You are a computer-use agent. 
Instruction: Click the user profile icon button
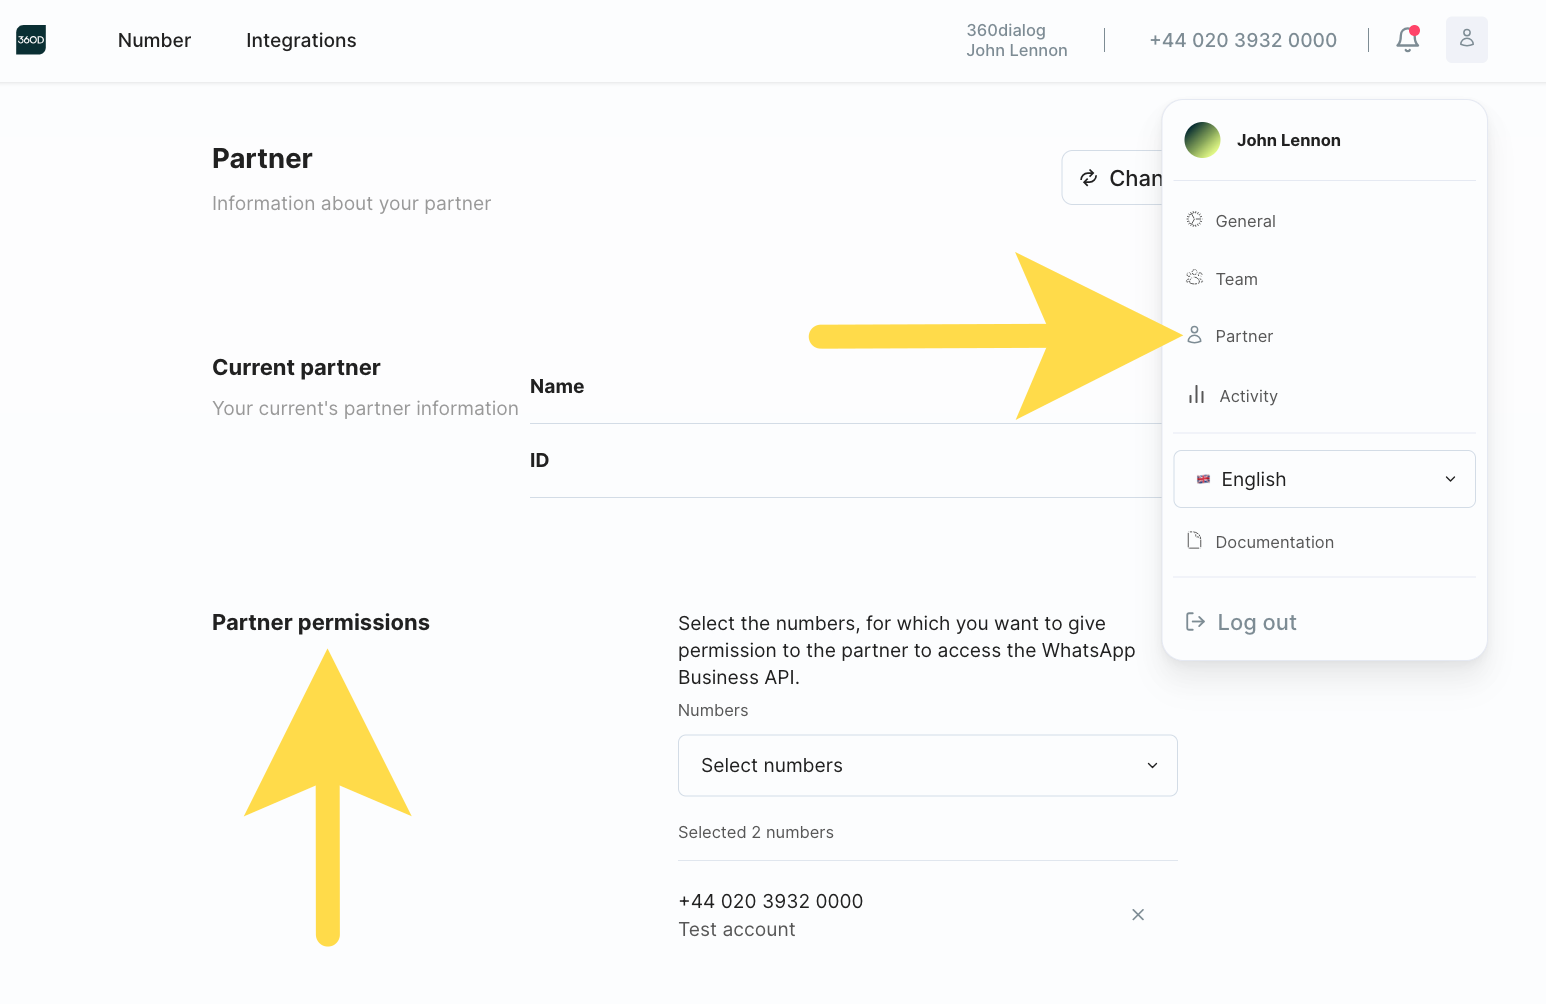[1466, 40]
